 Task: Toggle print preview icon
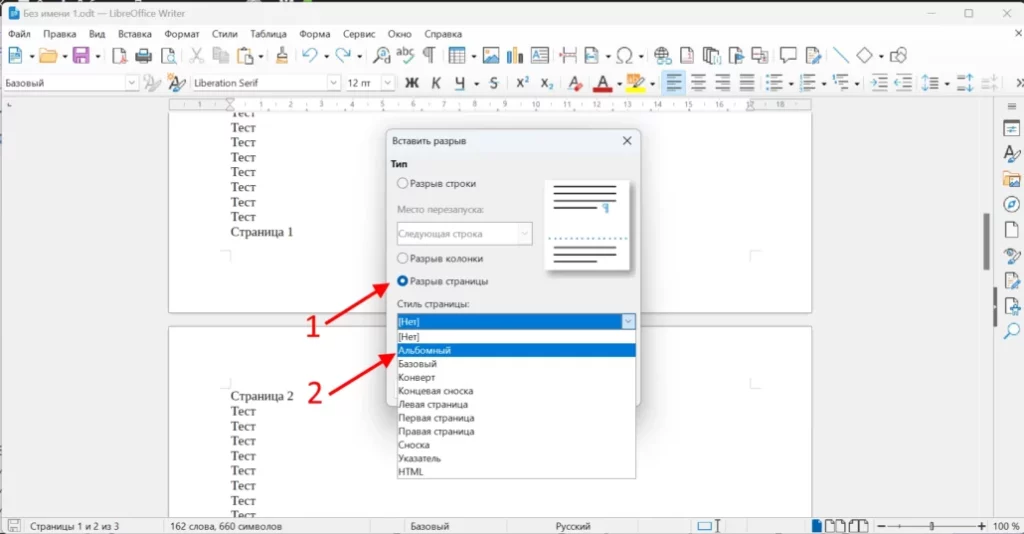168,56
